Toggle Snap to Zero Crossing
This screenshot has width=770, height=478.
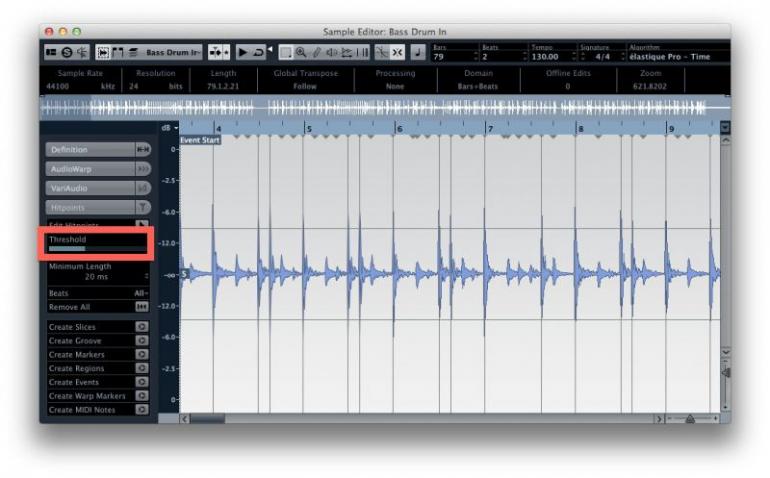coord(382,52)
